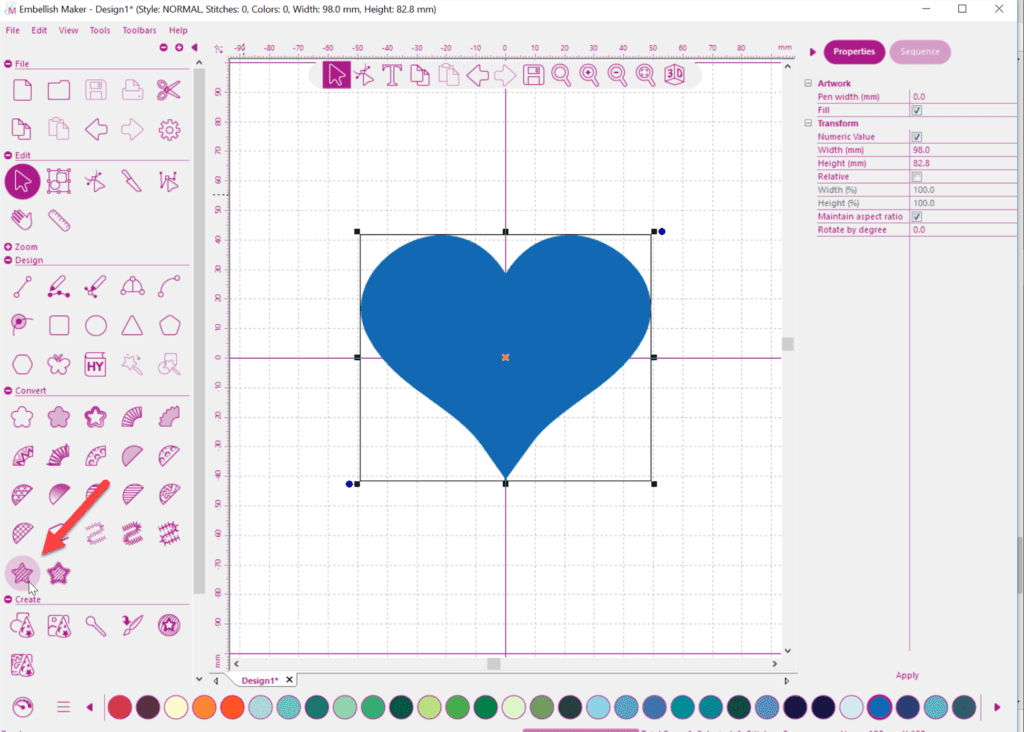This screenshot has width=1024, height=732.
Task: Select the triangle shape tool
Action: tap(132, 325)
